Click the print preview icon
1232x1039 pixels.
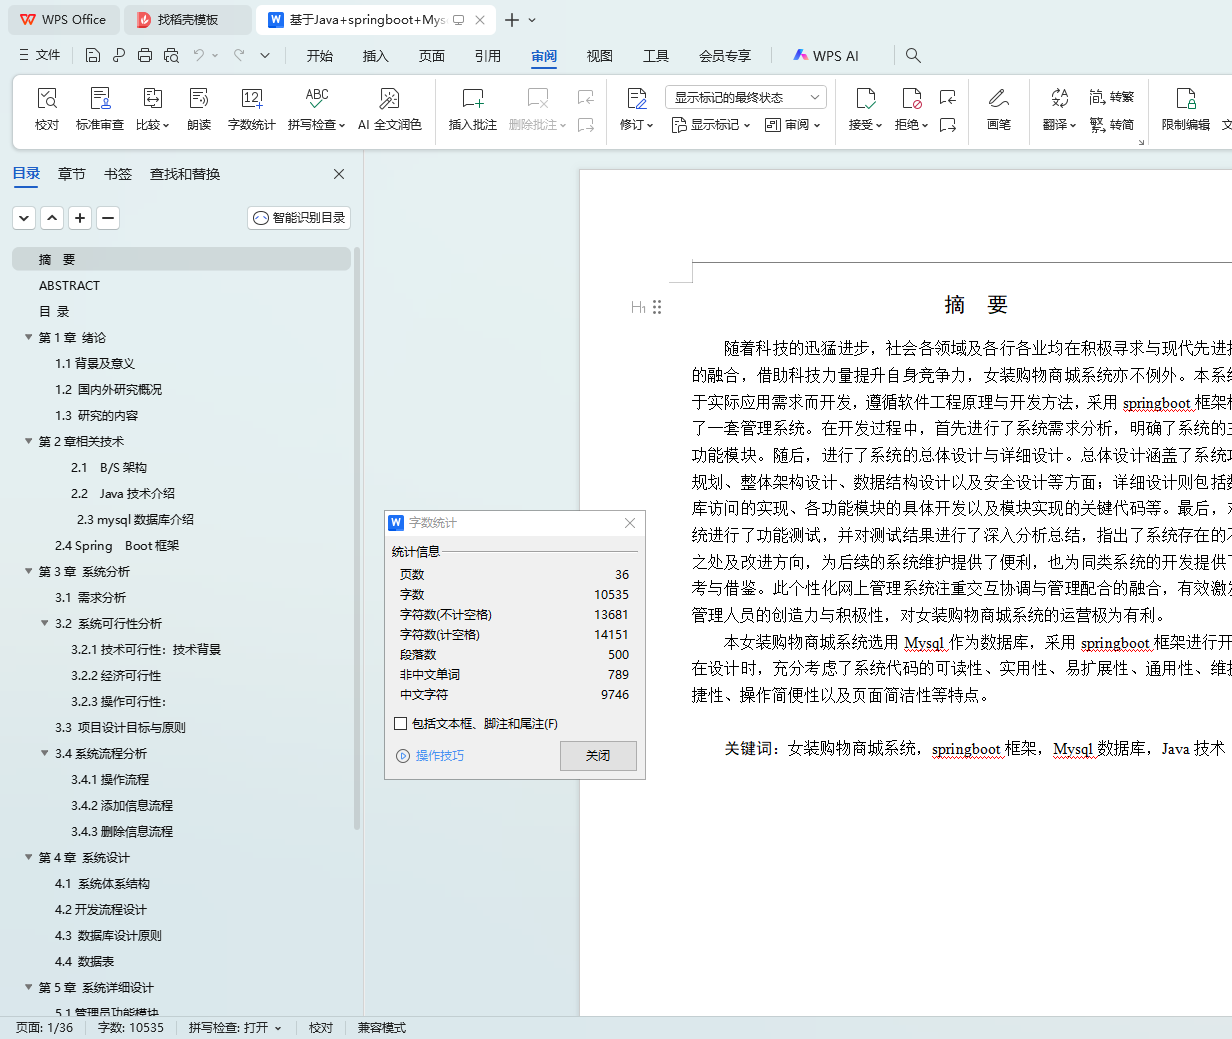171,55
